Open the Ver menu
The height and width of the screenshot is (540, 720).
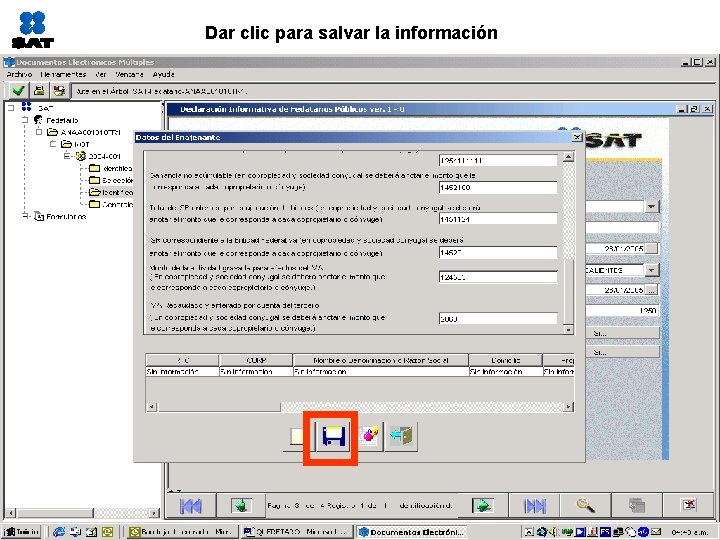[101, 74]
